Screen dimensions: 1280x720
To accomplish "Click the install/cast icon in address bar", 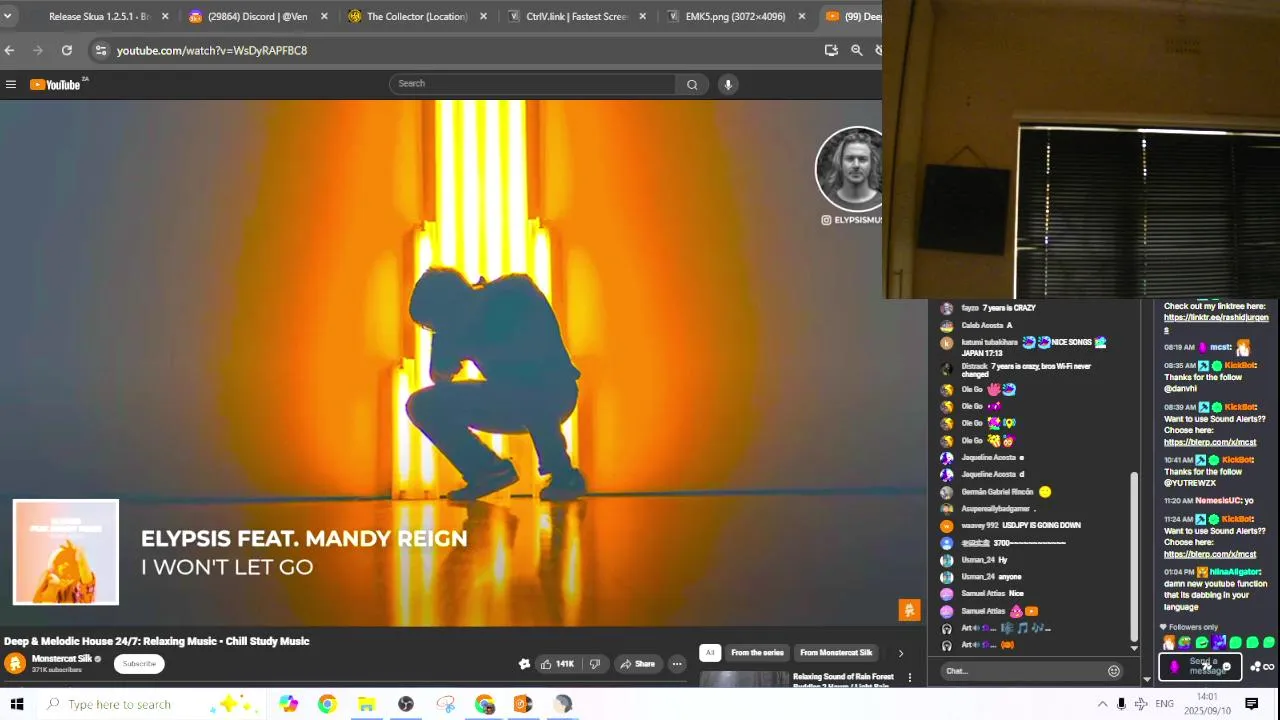I will [x=831, y=50].
